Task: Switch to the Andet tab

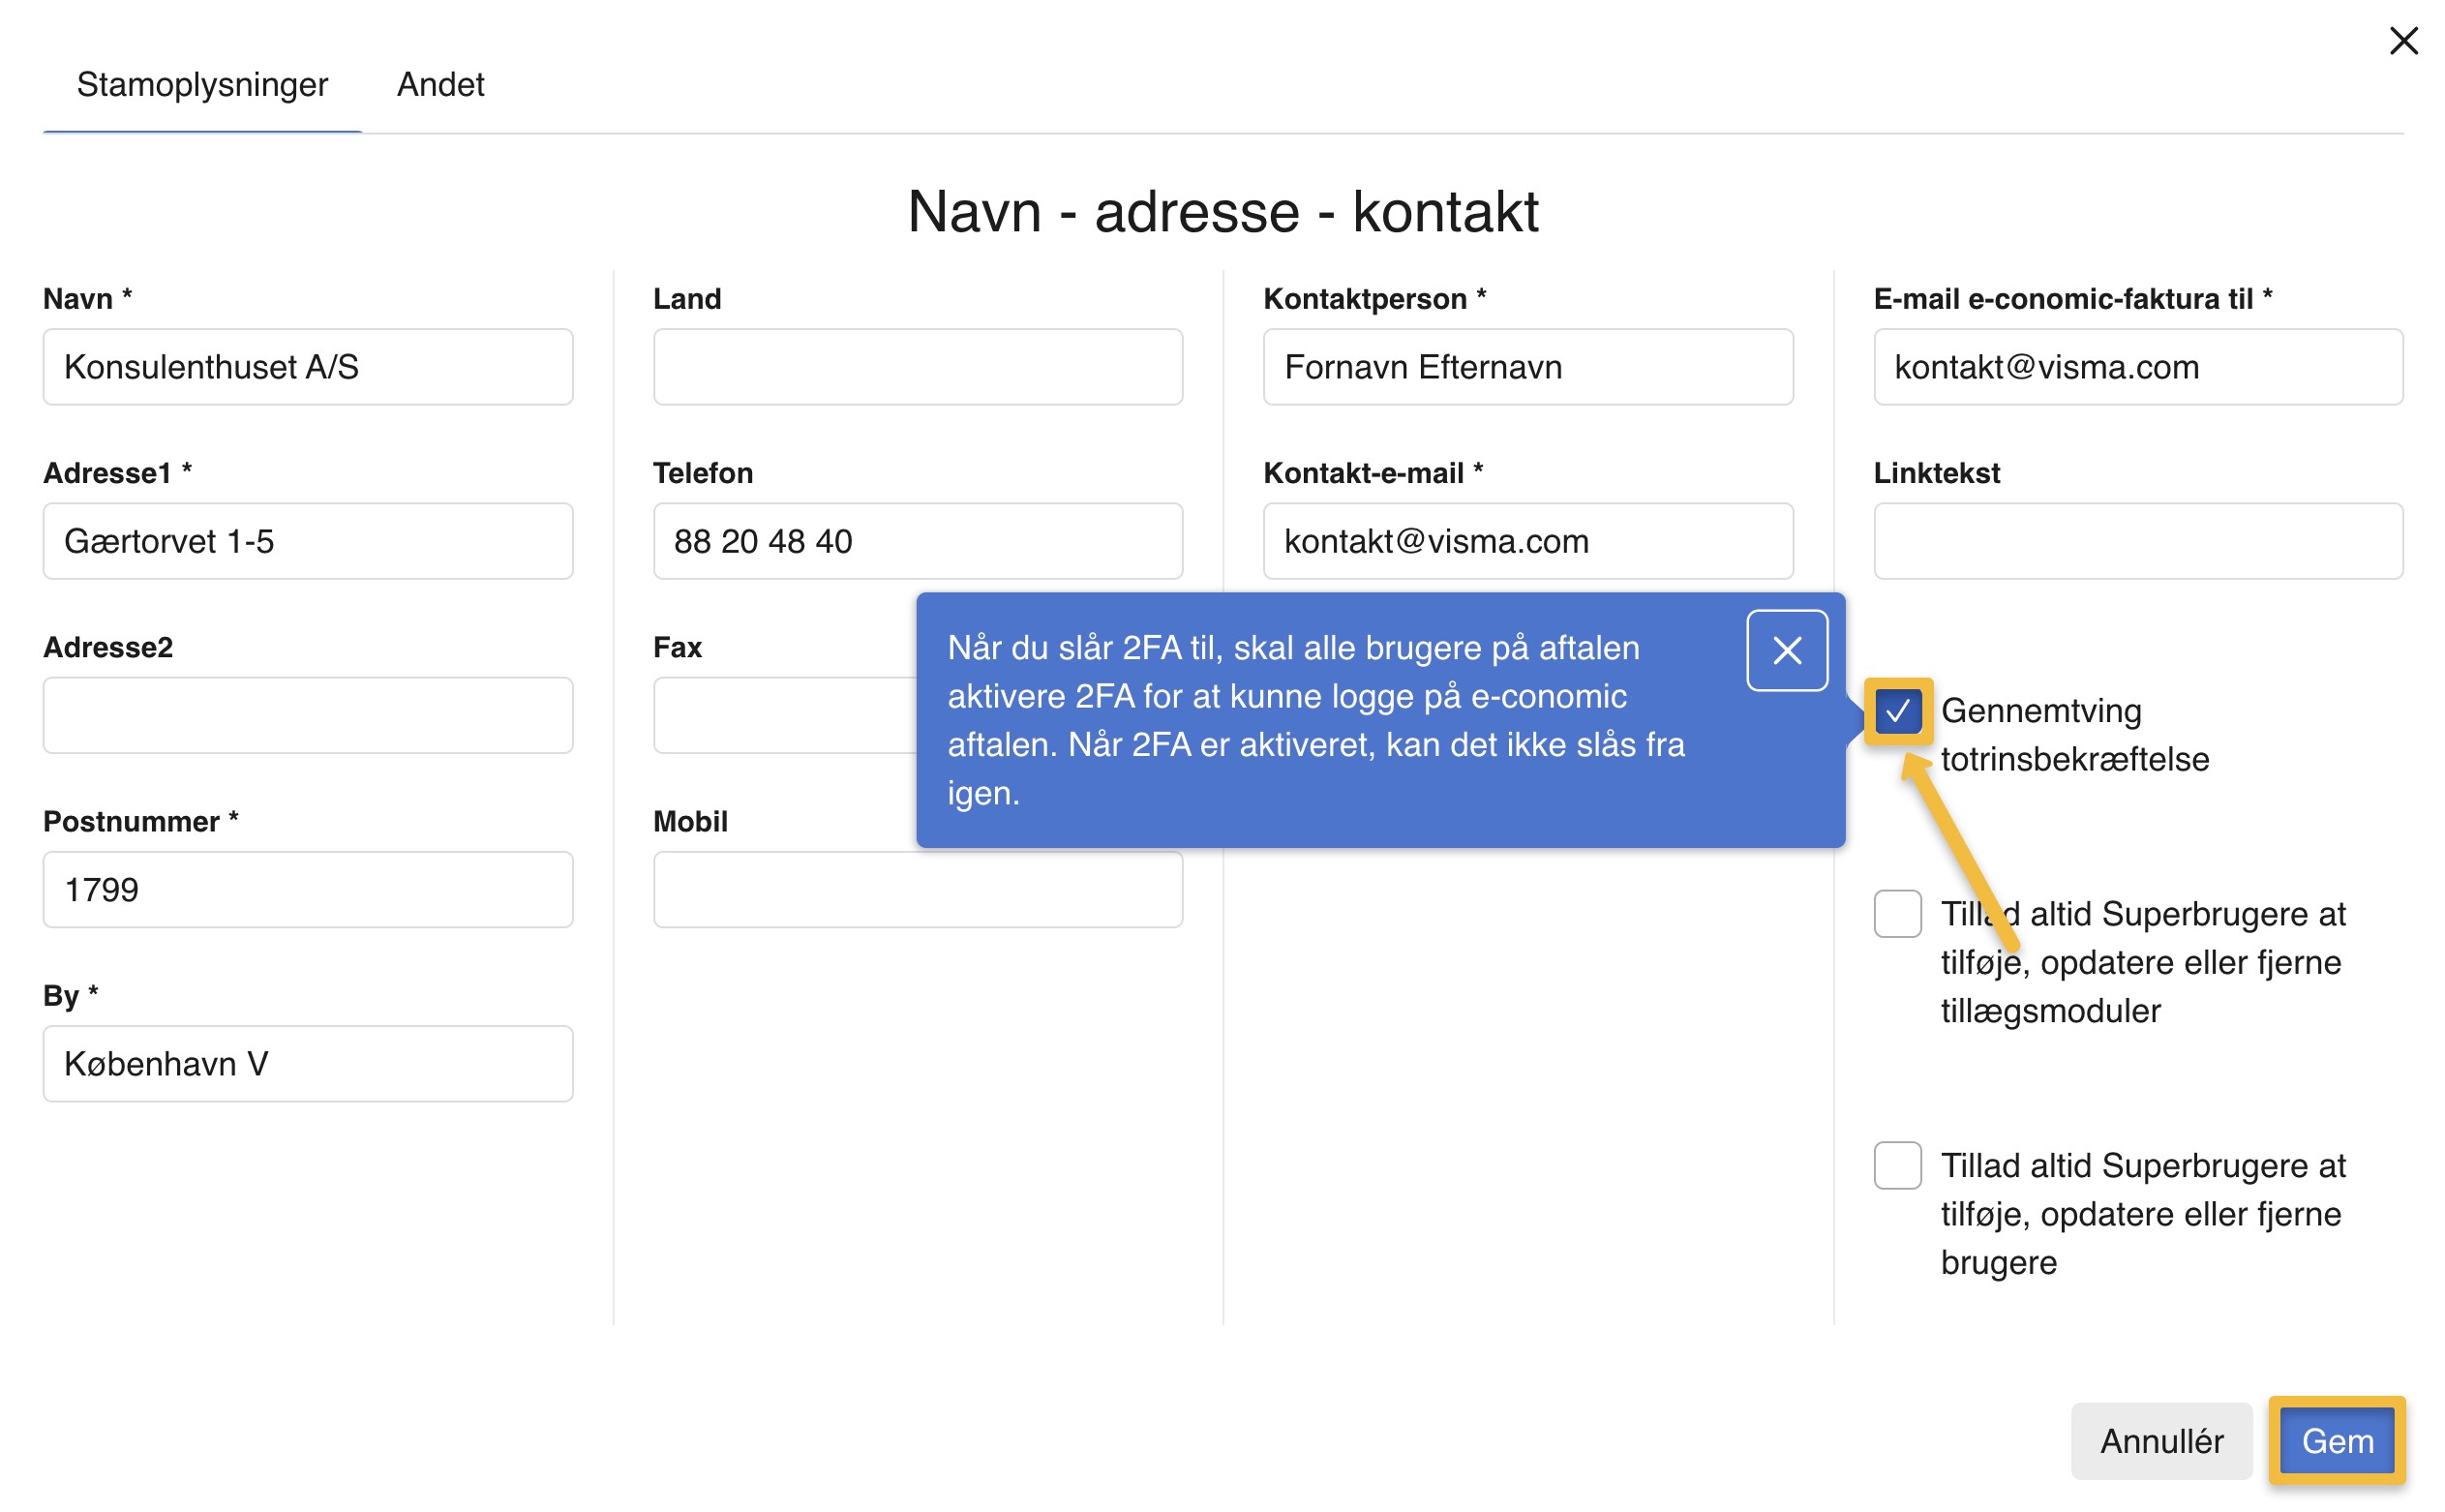Action: [x=440, y=85]
